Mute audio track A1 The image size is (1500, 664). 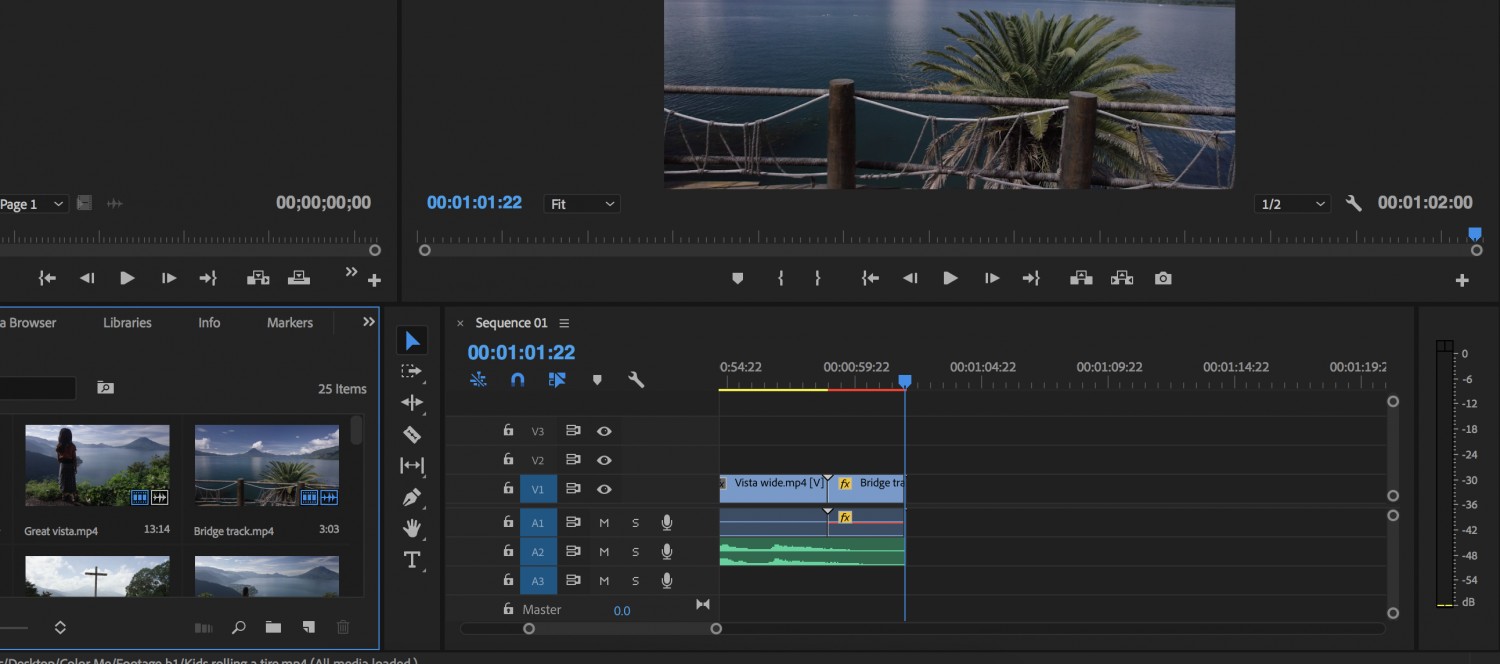point(604,523)
